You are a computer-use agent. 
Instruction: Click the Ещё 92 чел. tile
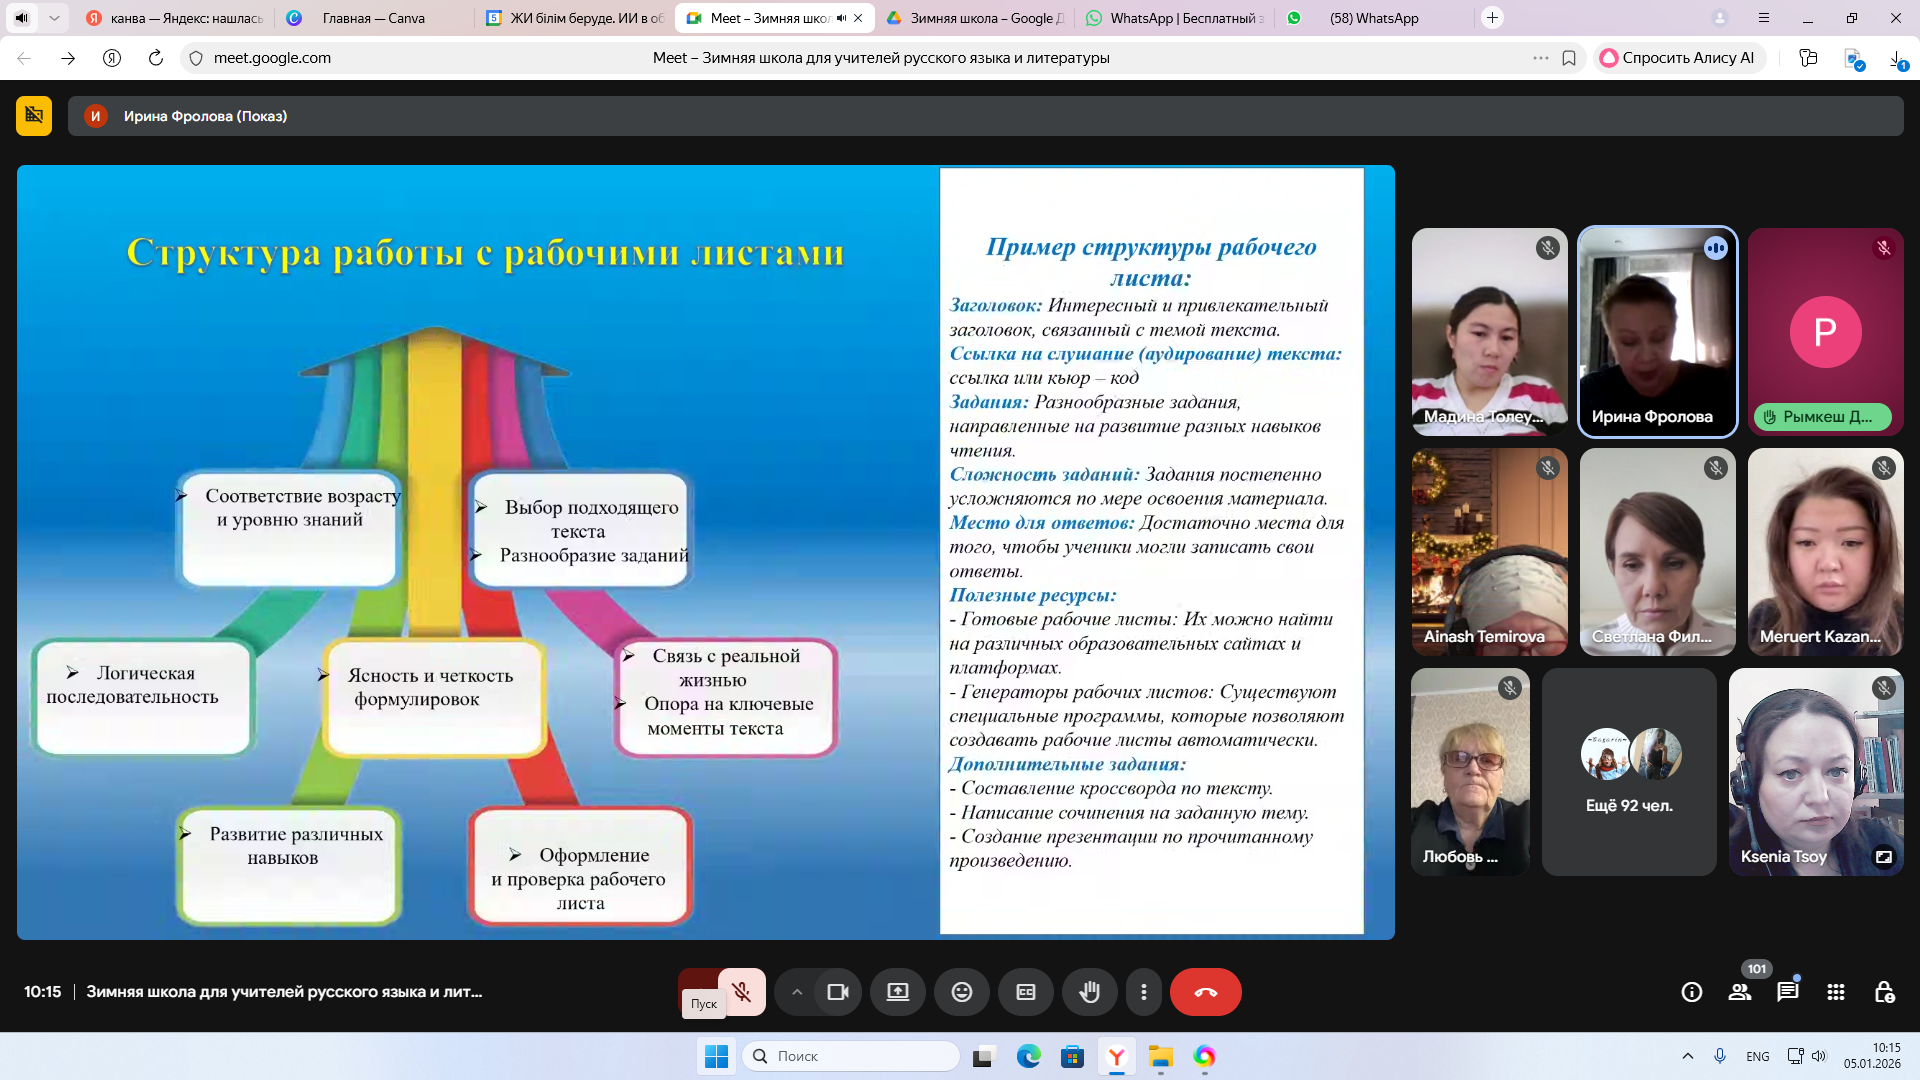[x=1628, y=772]
